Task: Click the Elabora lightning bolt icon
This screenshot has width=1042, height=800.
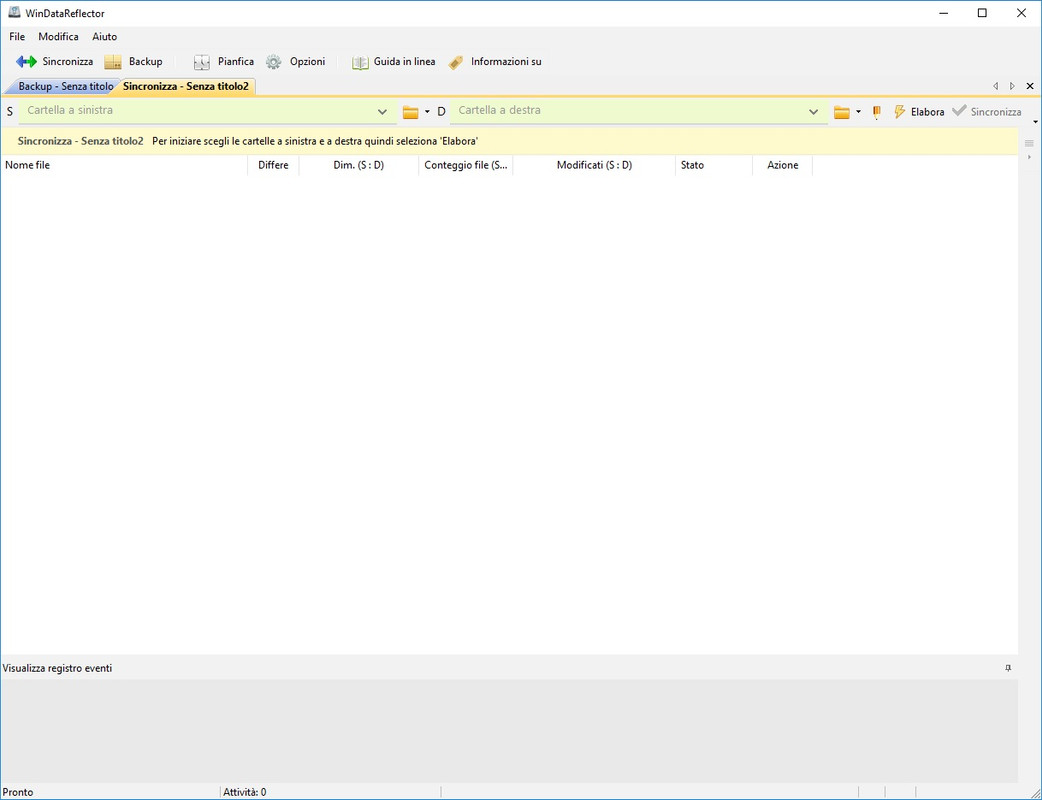Action: point(899,112)
